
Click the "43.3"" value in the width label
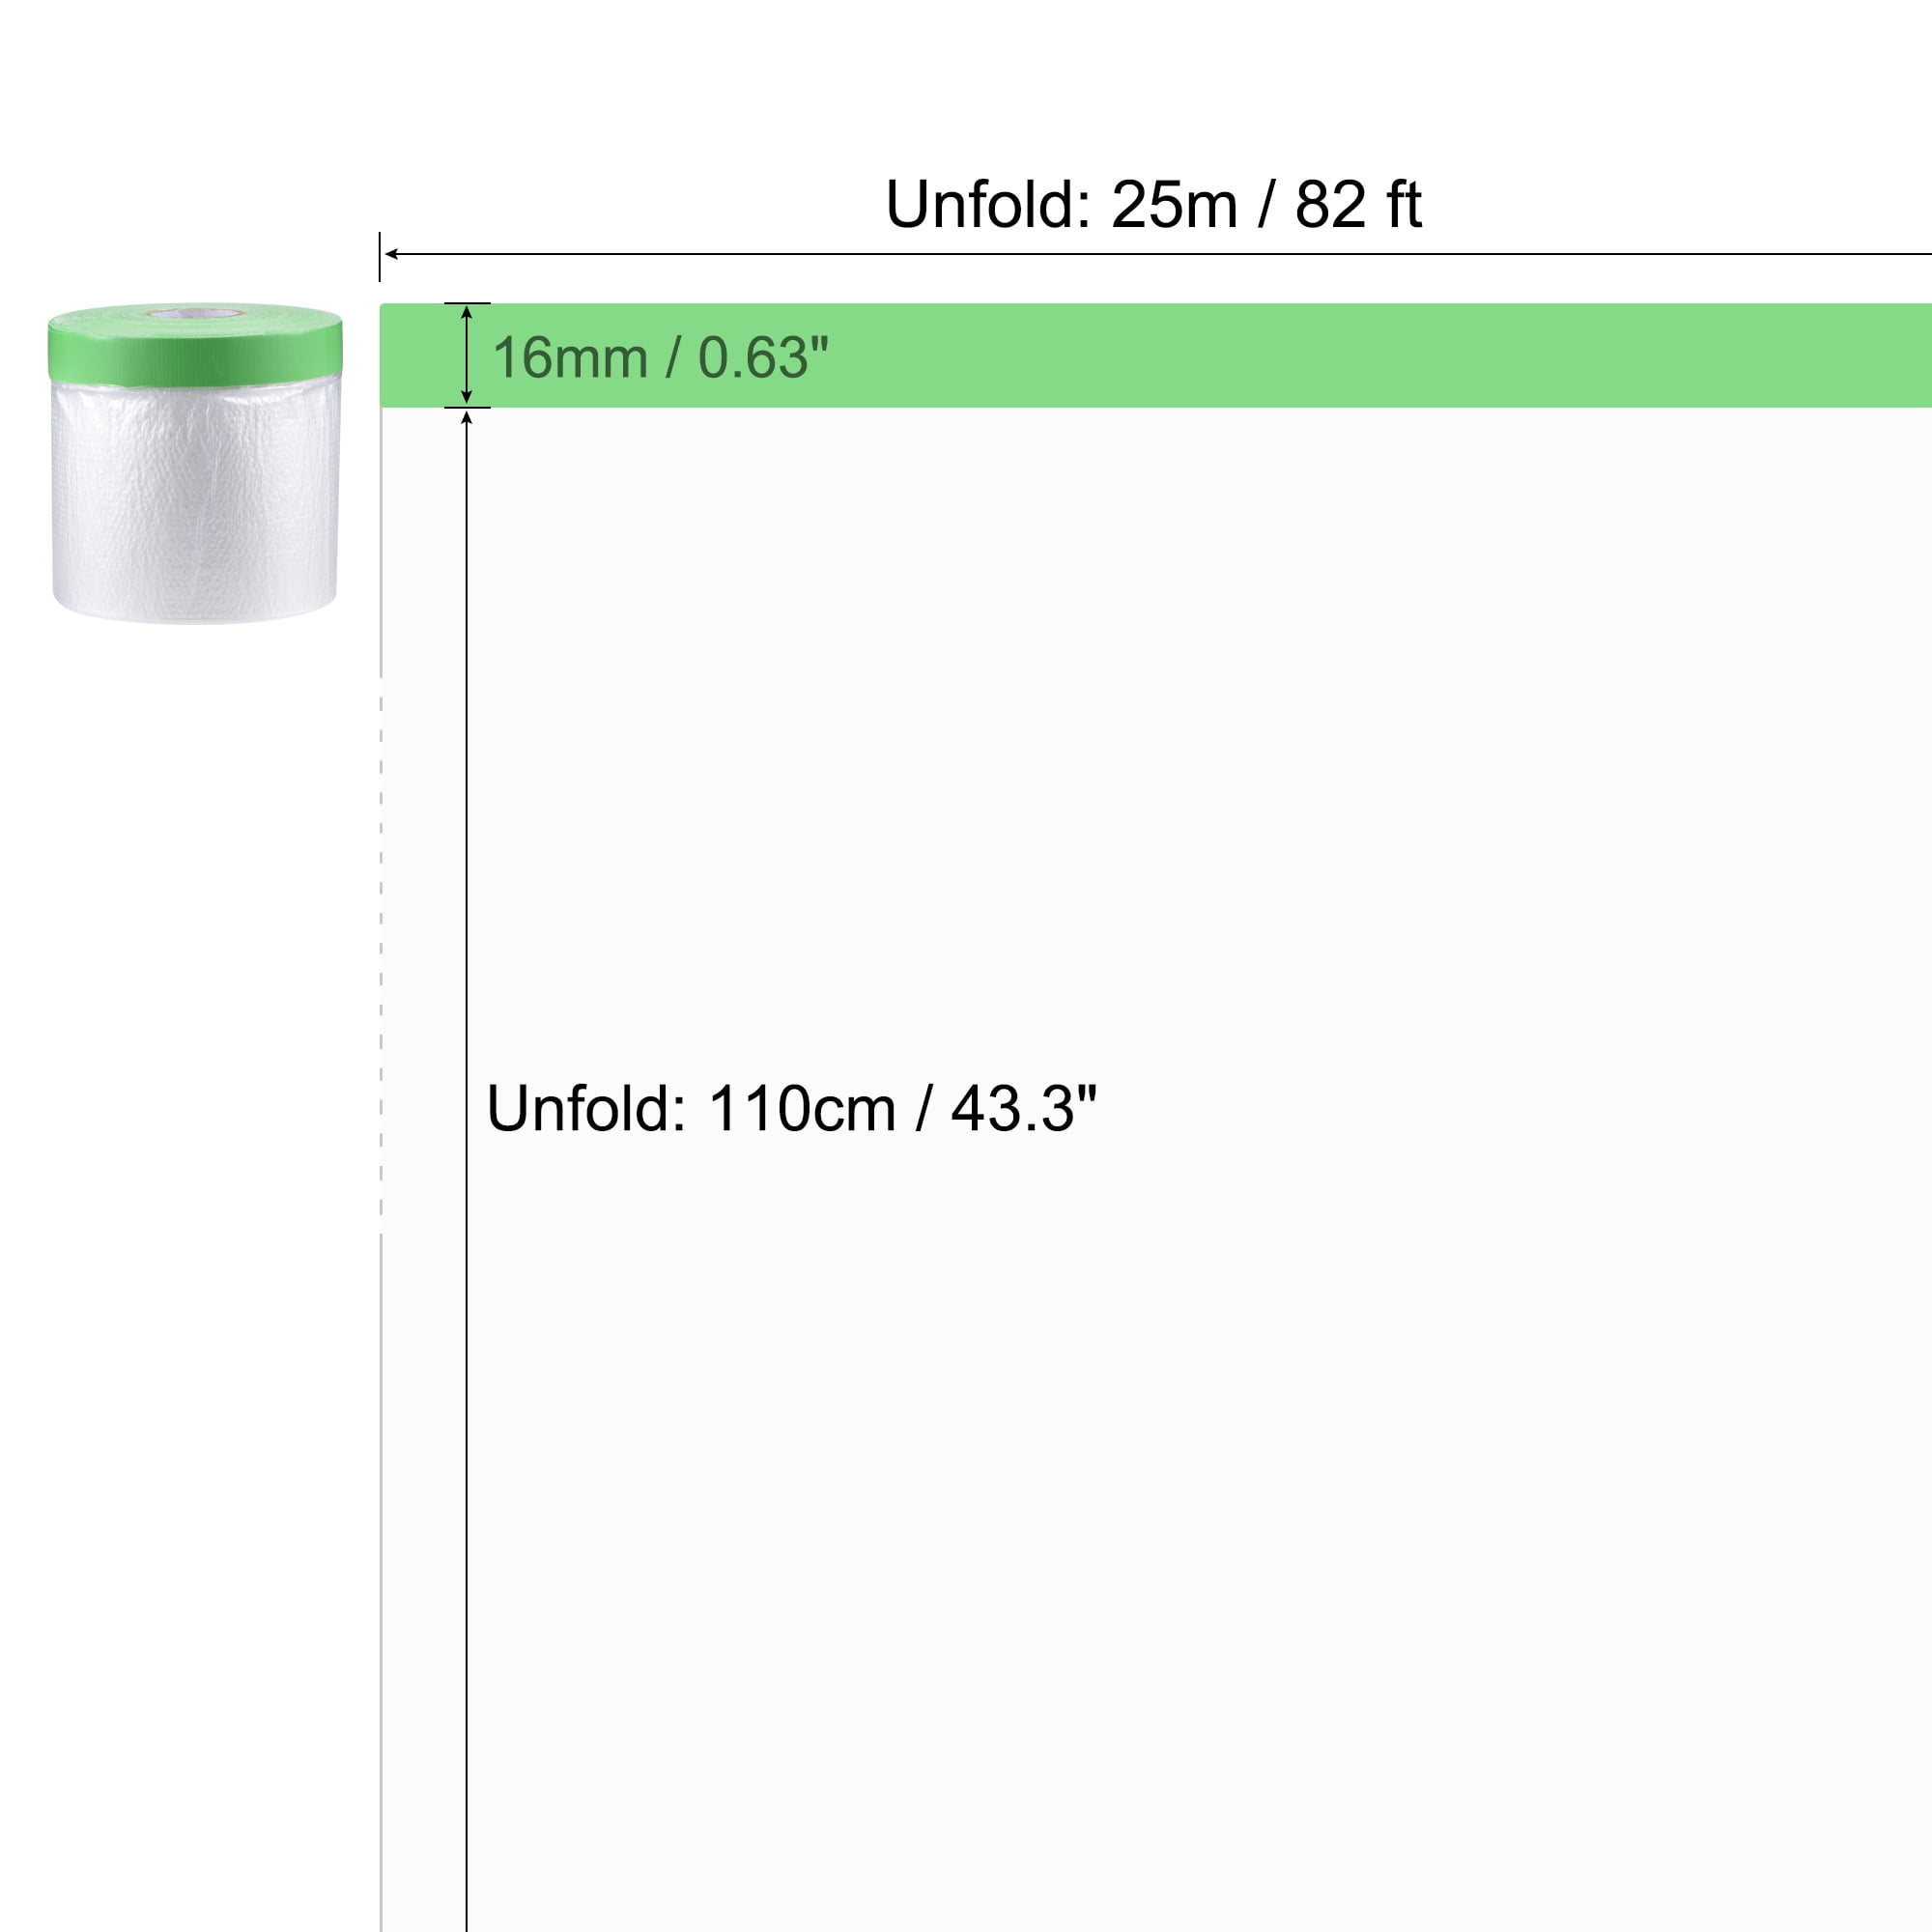pyautogui.click(x=1022, y=1109)
